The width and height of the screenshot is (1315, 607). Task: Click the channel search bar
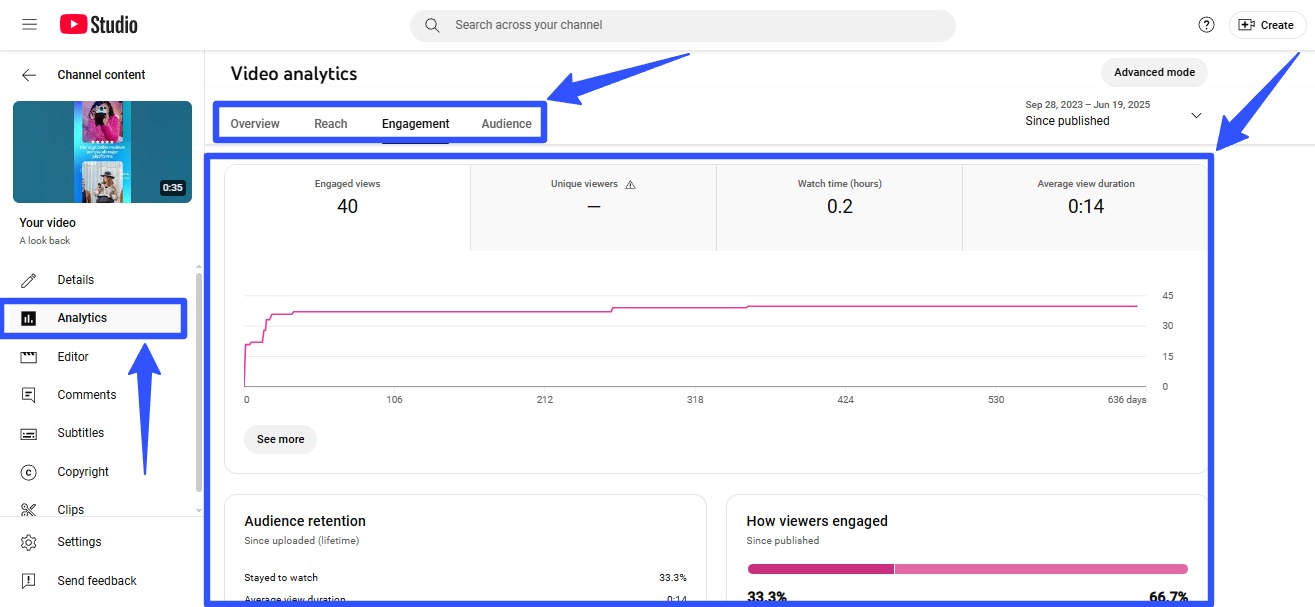click(683, 25)
